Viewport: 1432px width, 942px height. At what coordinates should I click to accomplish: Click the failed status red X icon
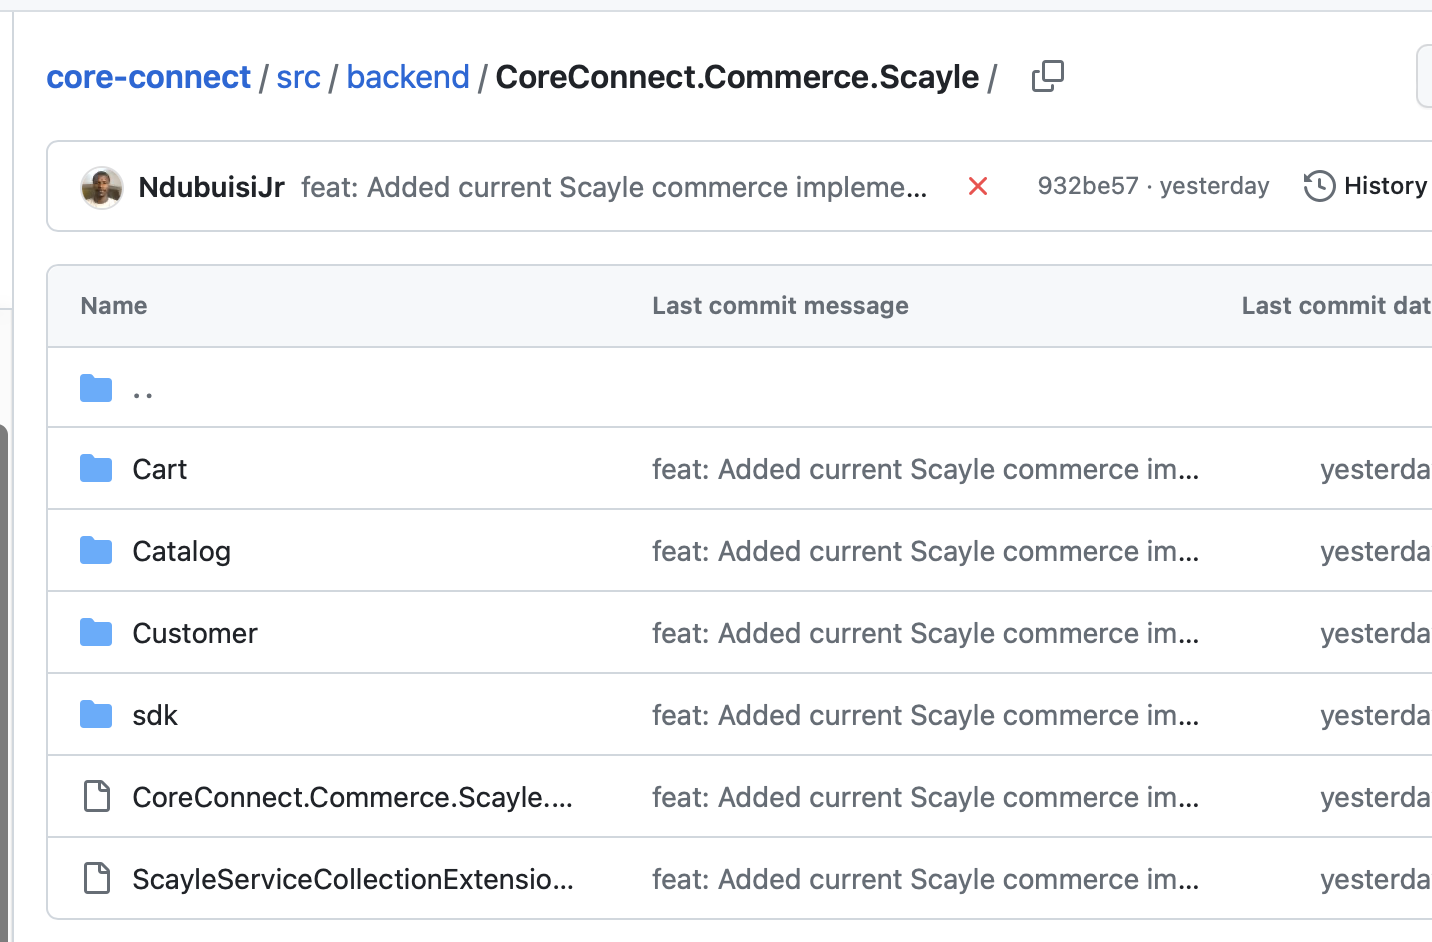[x=978, y=186]
